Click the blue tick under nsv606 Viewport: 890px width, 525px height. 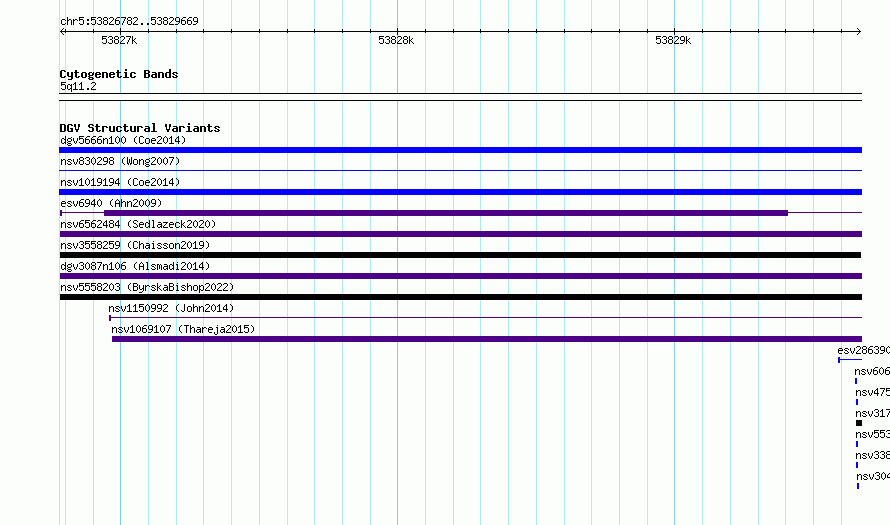pyautogui.click(x=856, y=381)
